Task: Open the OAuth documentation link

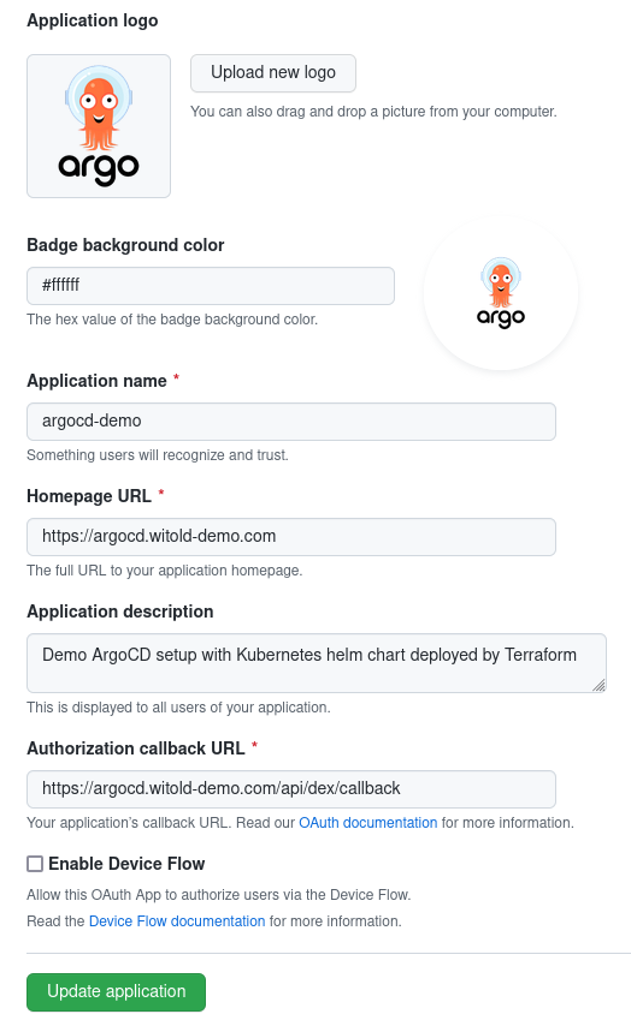Action: 368,823
